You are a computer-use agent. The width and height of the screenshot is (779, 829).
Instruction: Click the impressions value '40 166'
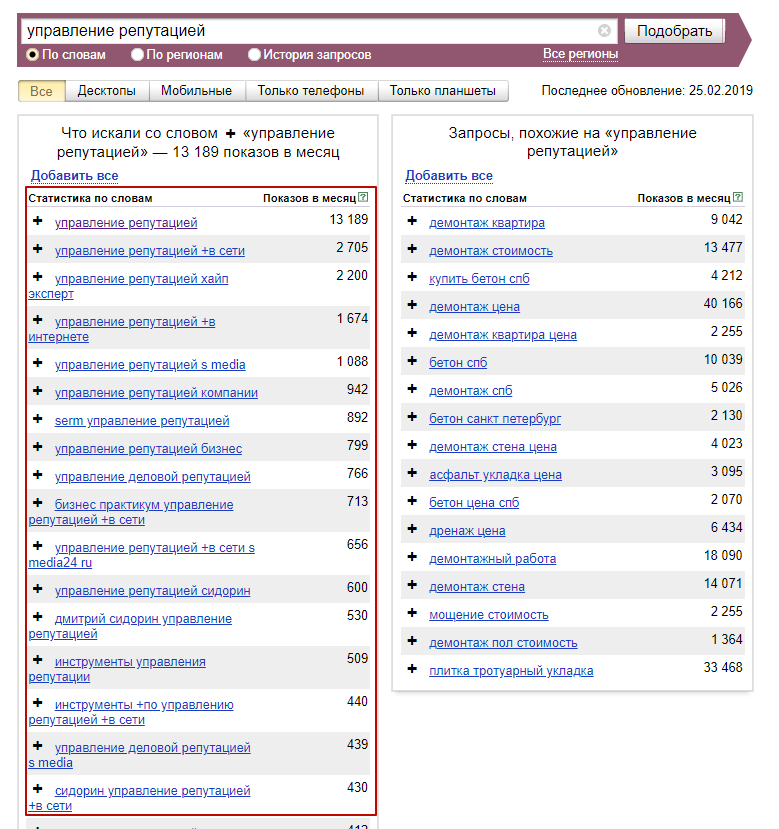pos(723,303)
